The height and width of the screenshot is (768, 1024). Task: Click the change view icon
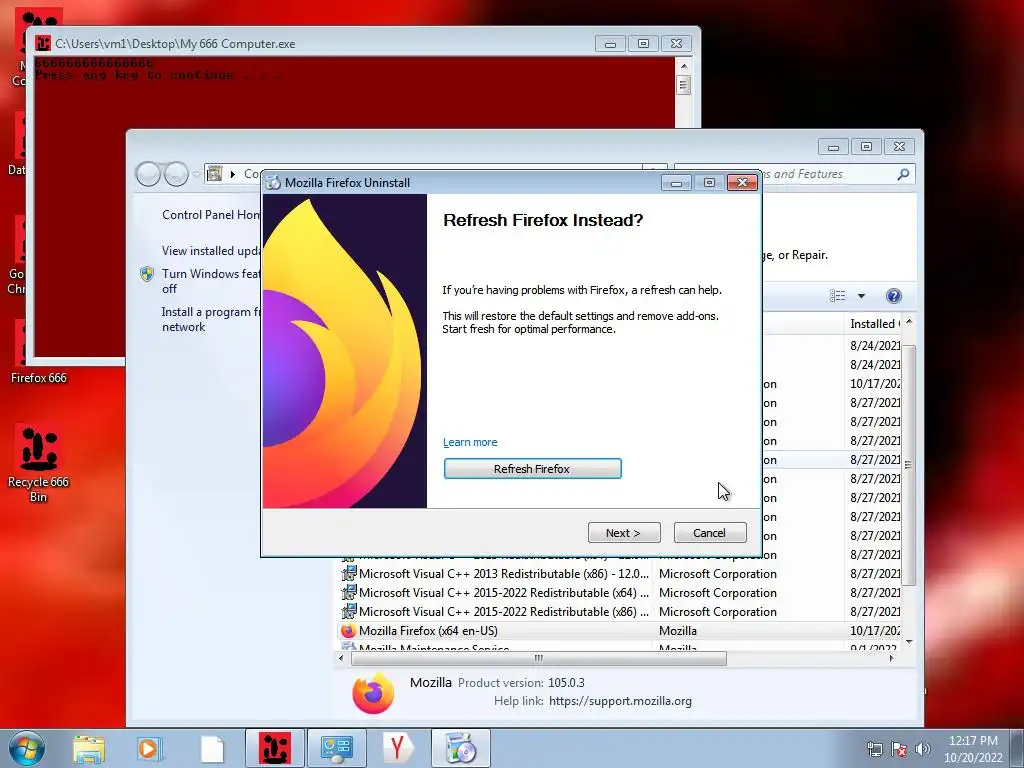pos(838,296)
